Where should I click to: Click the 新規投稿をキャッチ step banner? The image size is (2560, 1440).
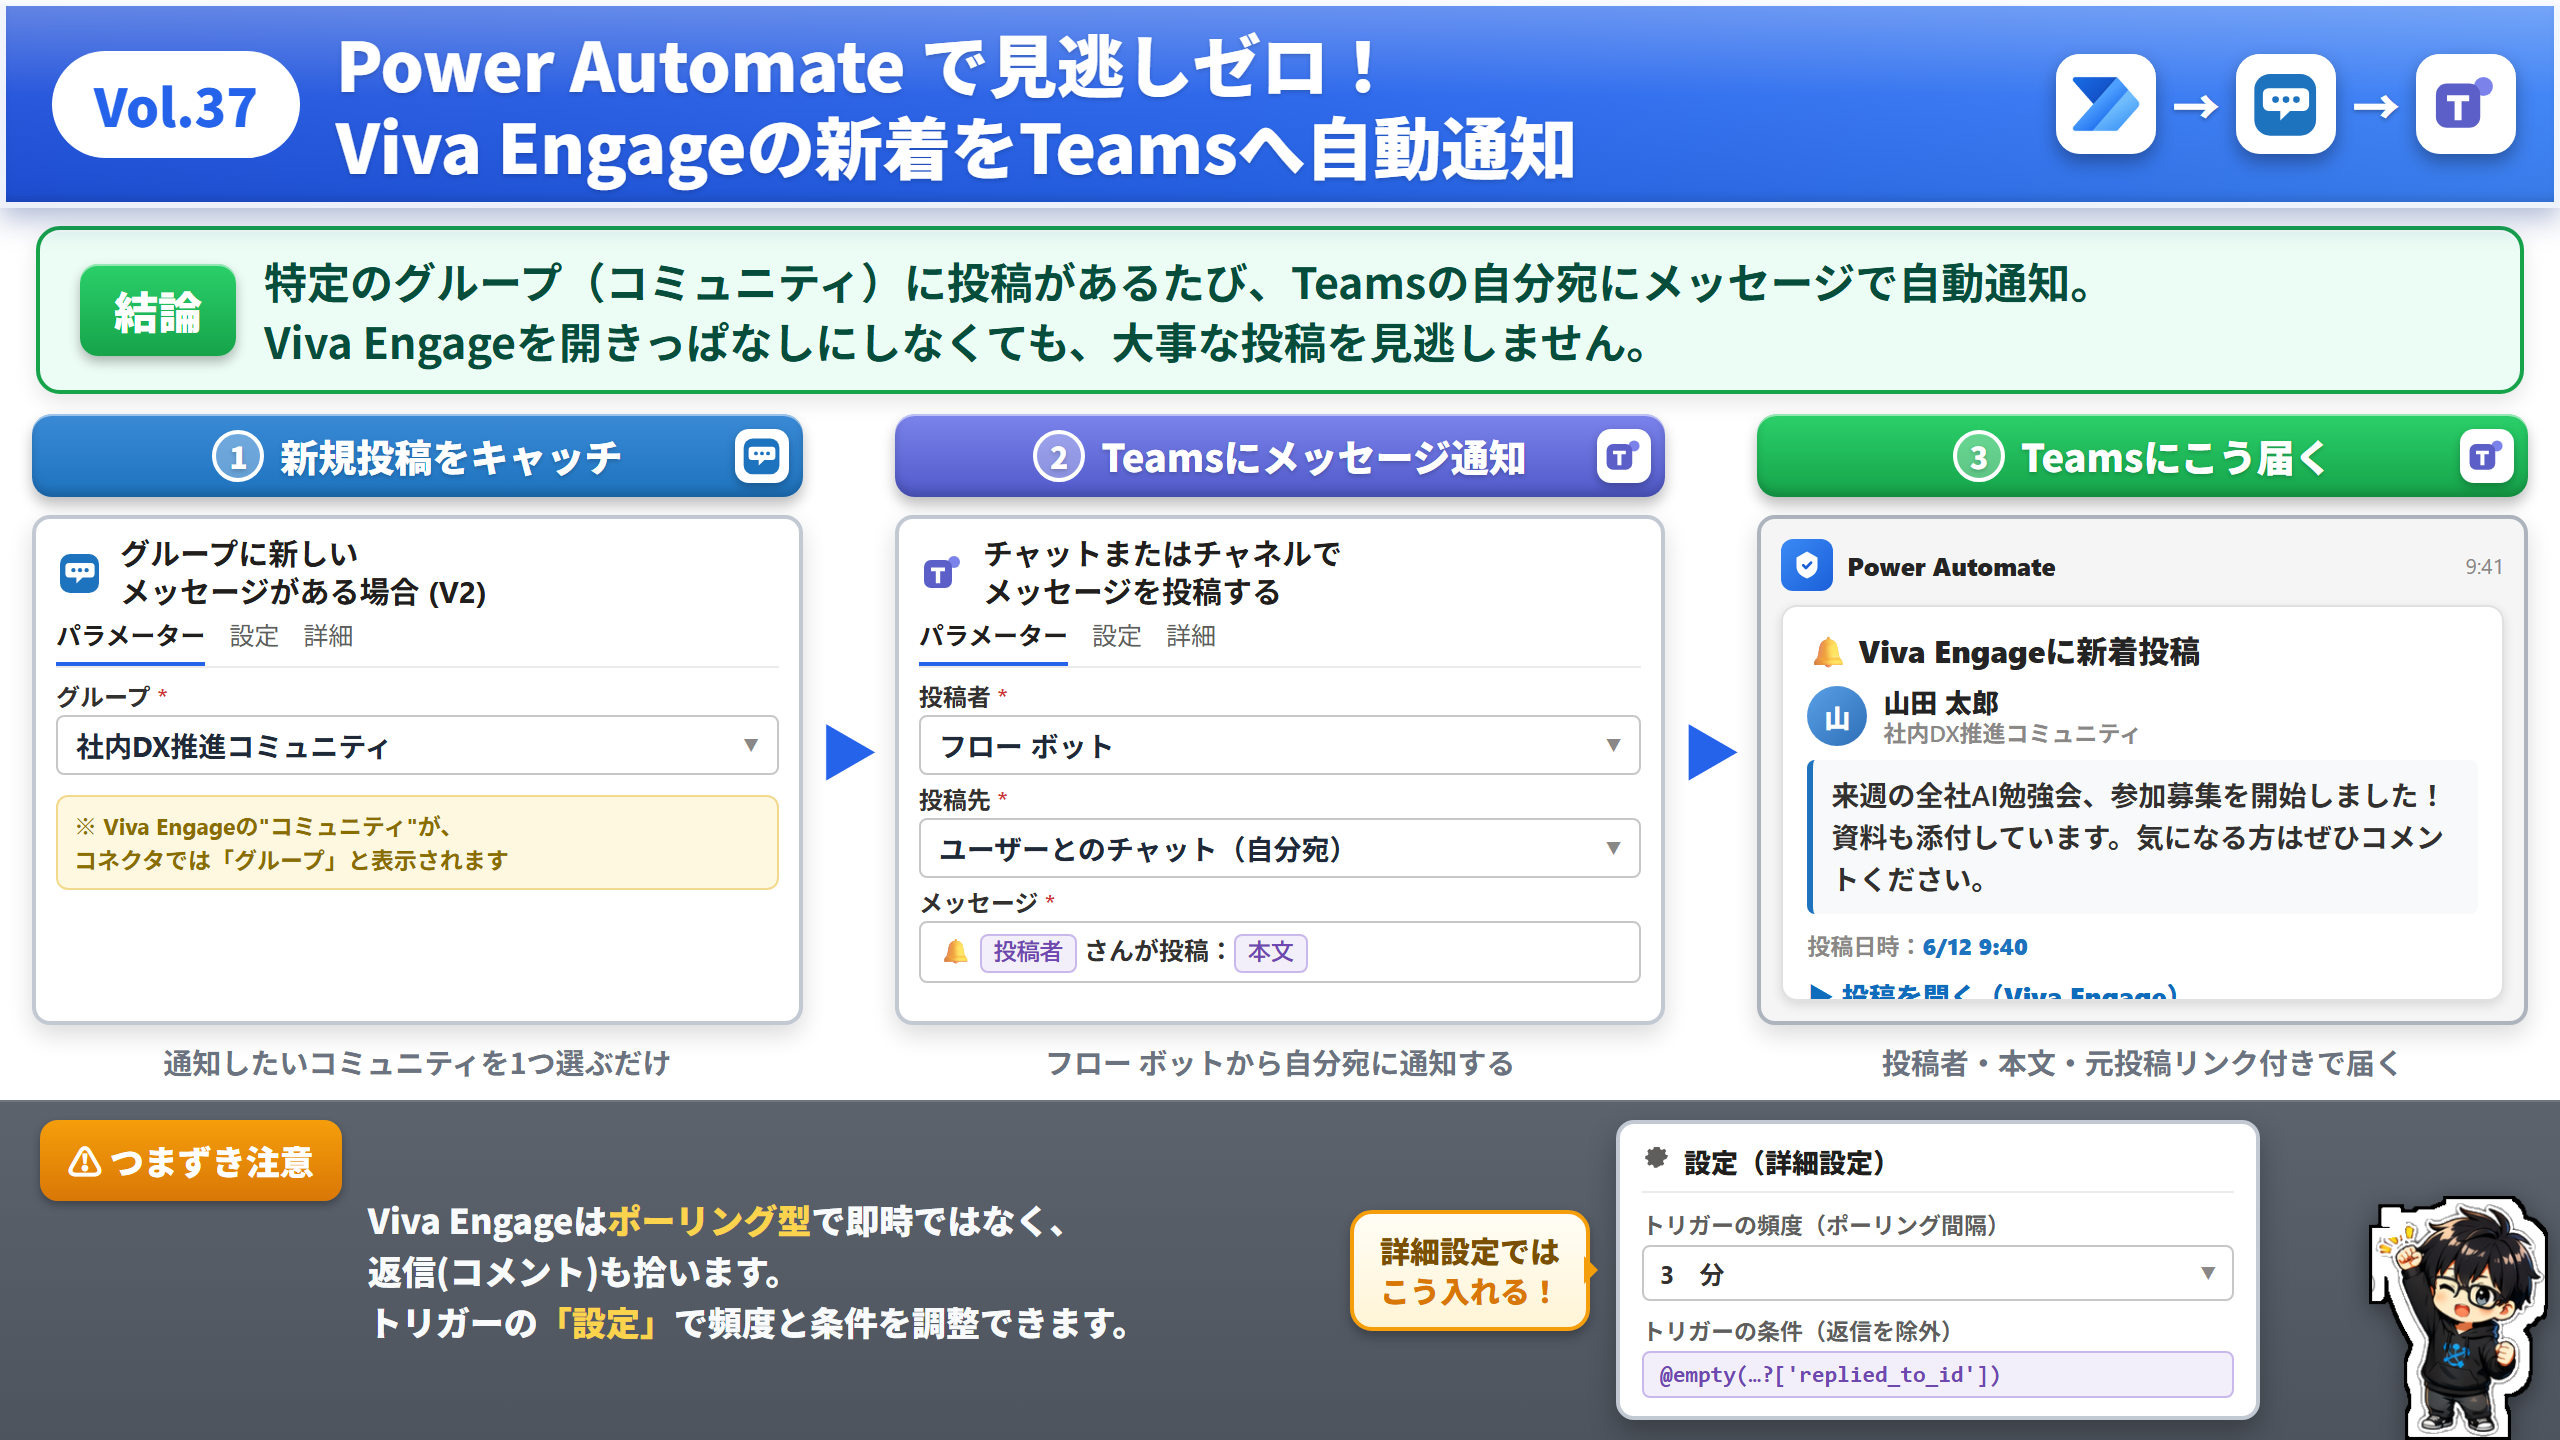click(x=417, y=456)
